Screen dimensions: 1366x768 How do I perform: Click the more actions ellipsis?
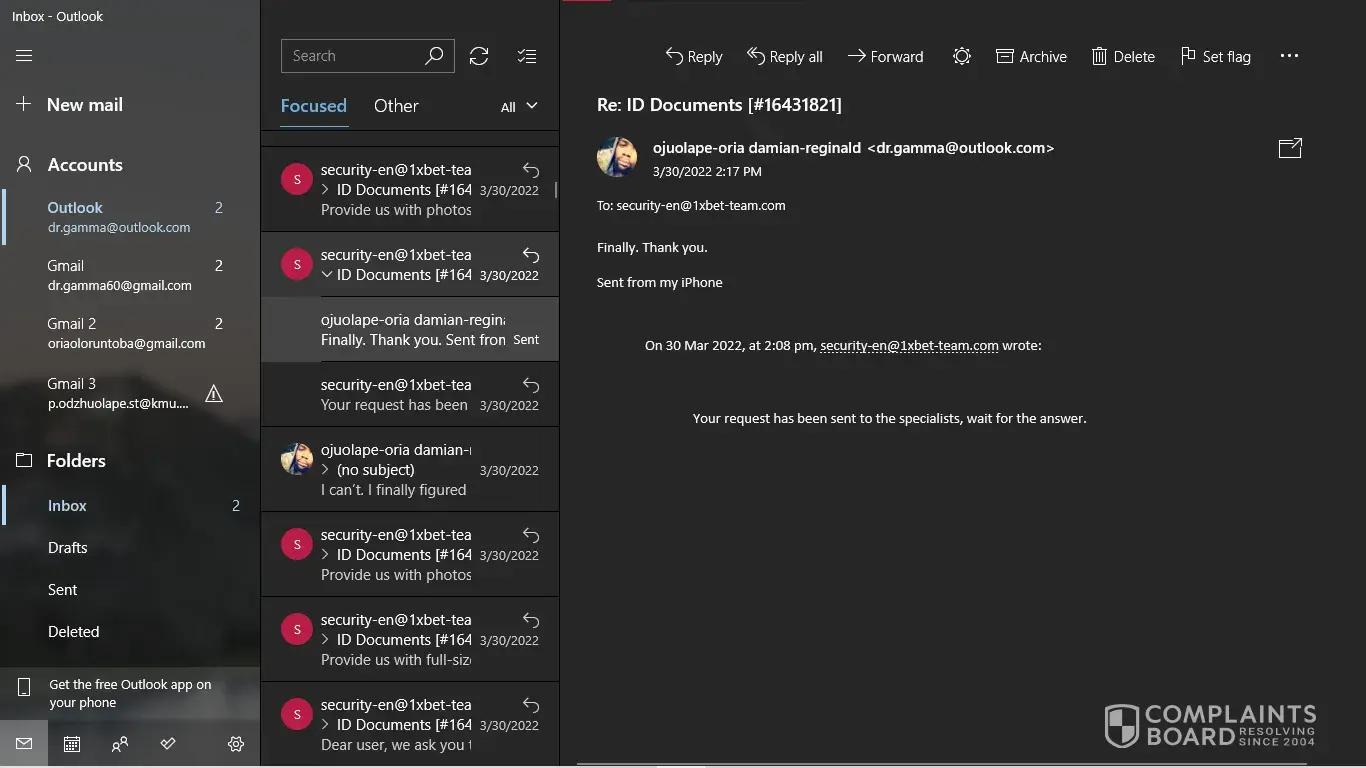click(x=1289, y=57)
